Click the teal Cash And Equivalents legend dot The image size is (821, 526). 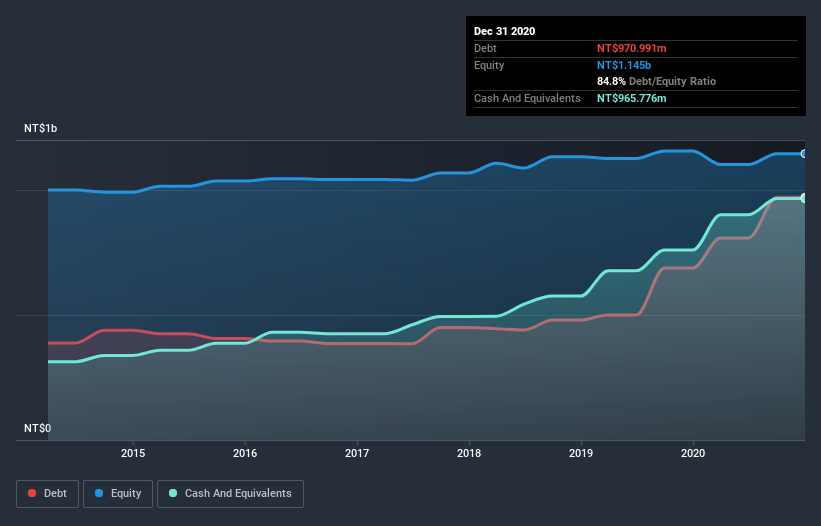tap(173, 493)
